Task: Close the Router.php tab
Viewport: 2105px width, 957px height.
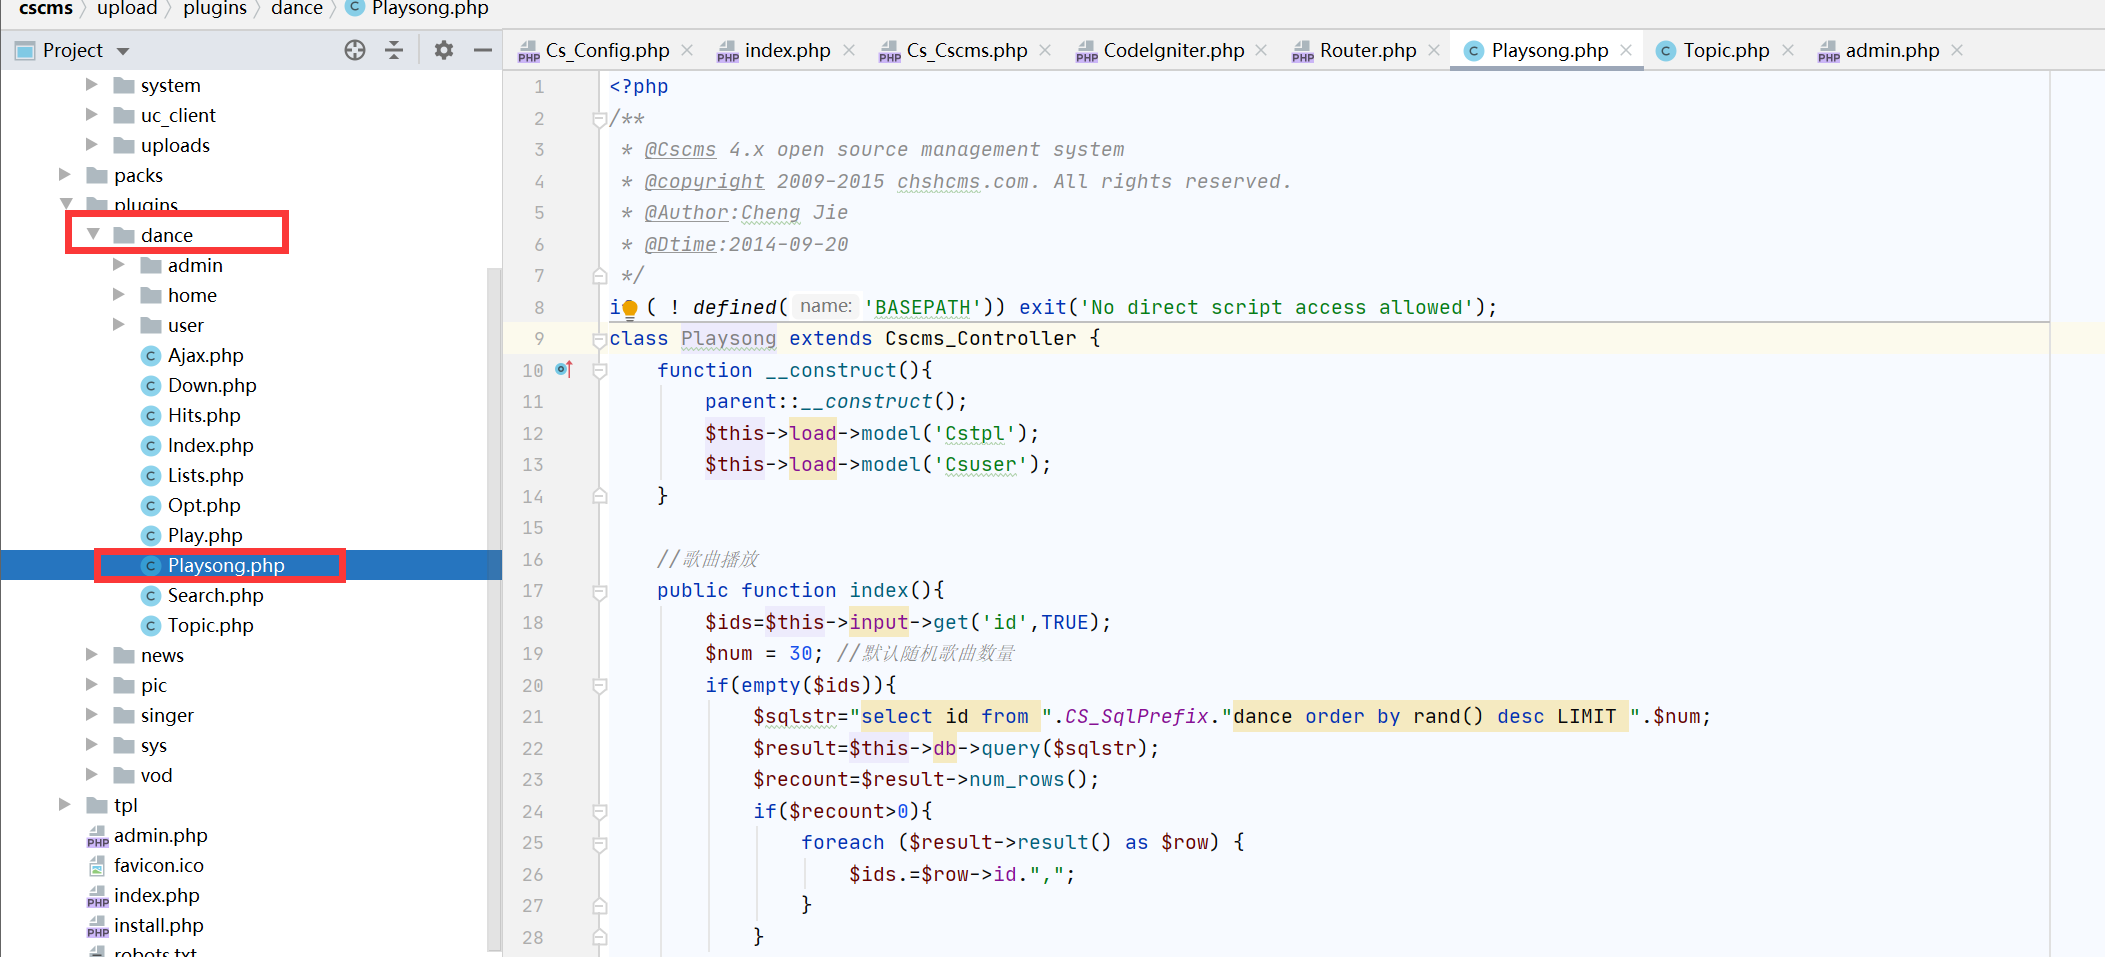Action: (1434, 50)
